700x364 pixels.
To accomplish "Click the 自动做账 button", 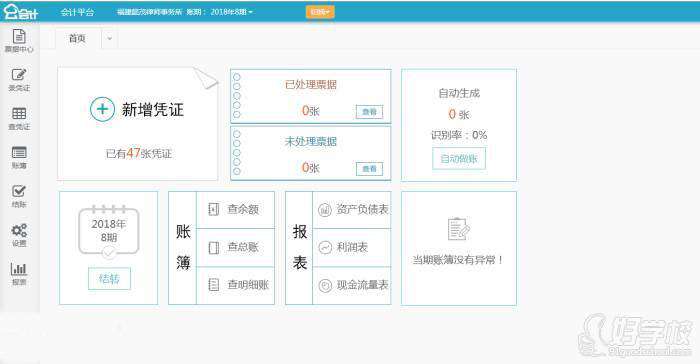I will [459, 159].
